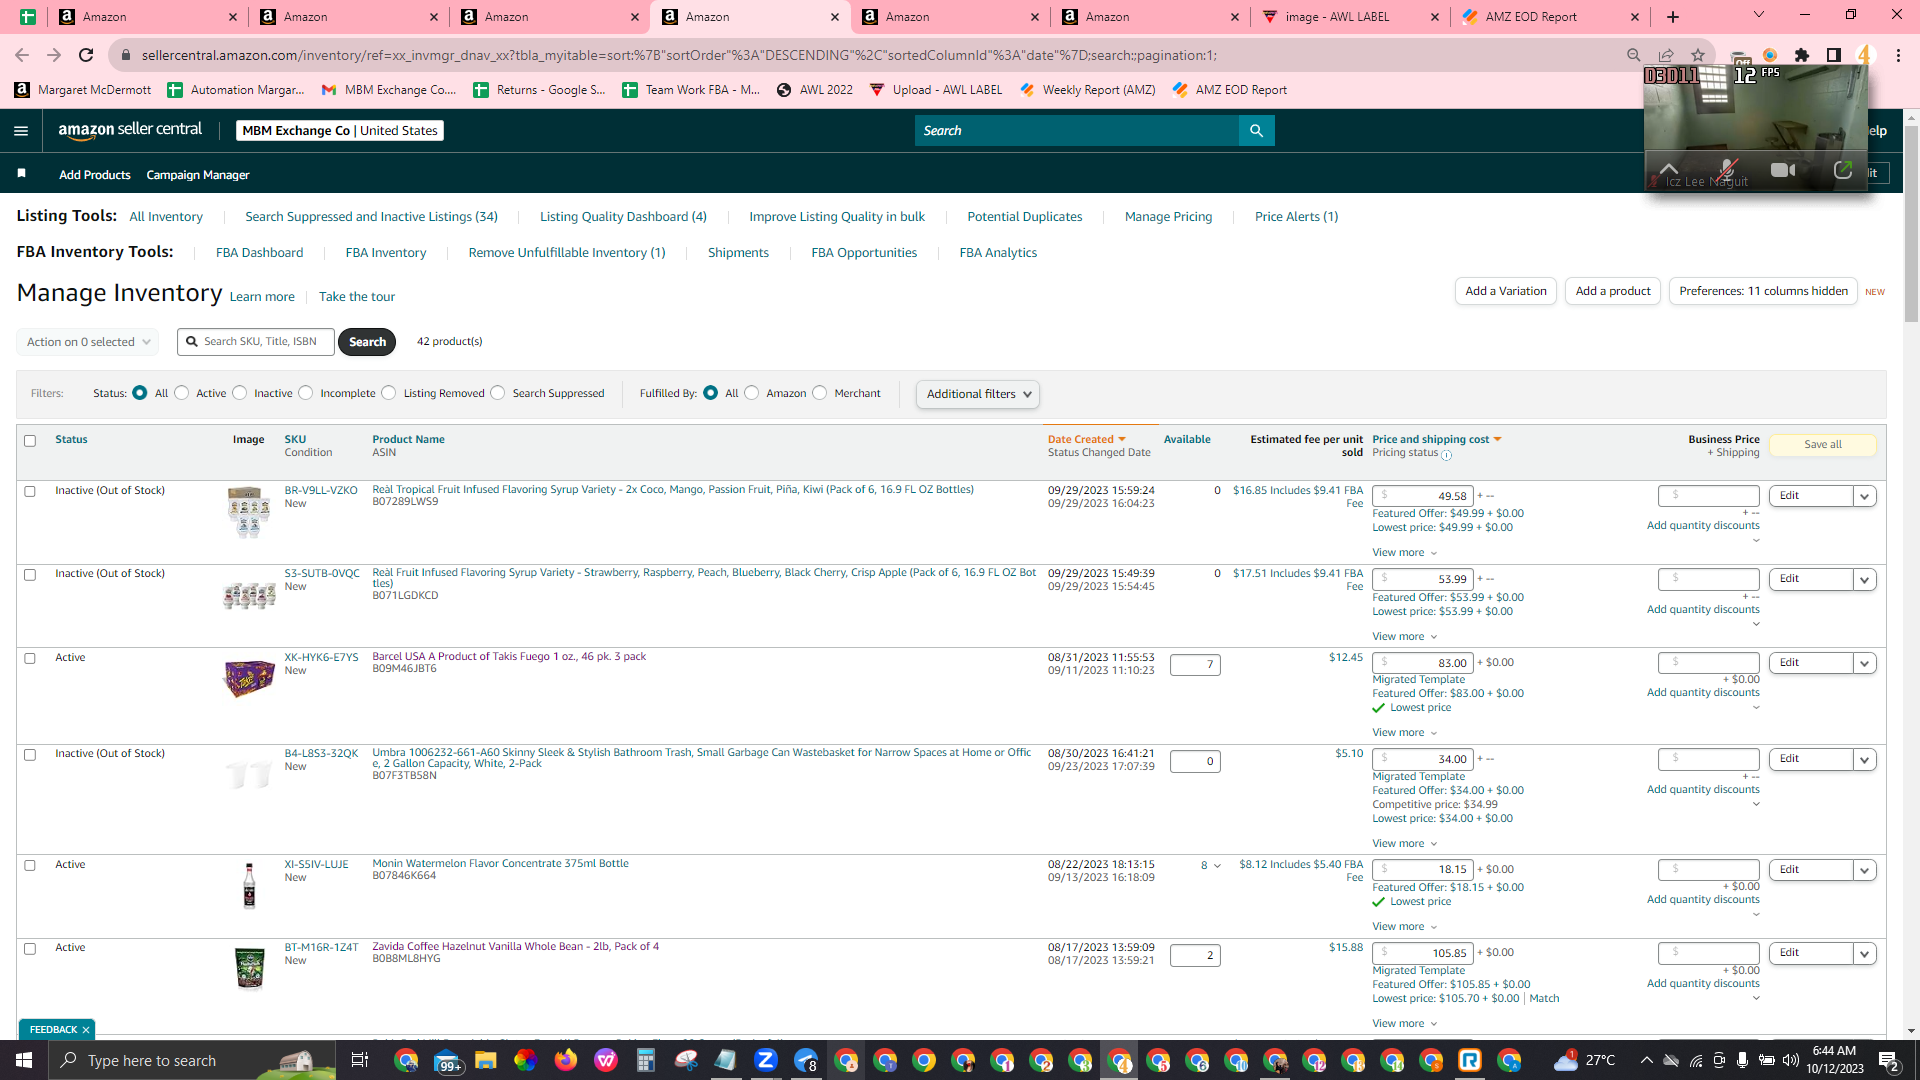This screenshot has width=1920, height=1080.
Task: Click the muted microphone icon in video overlay
Action: pos(1727,170)
